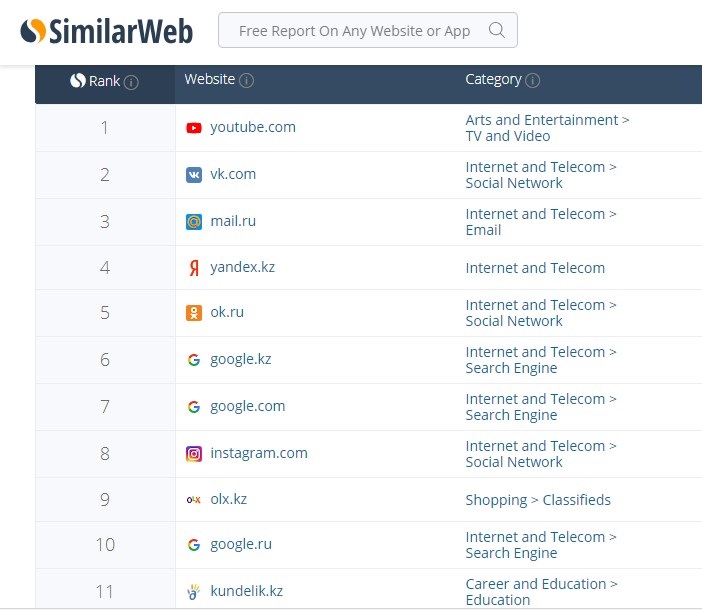Click info icon beside Category header
The image size is (702, 610).
(533, 80)
